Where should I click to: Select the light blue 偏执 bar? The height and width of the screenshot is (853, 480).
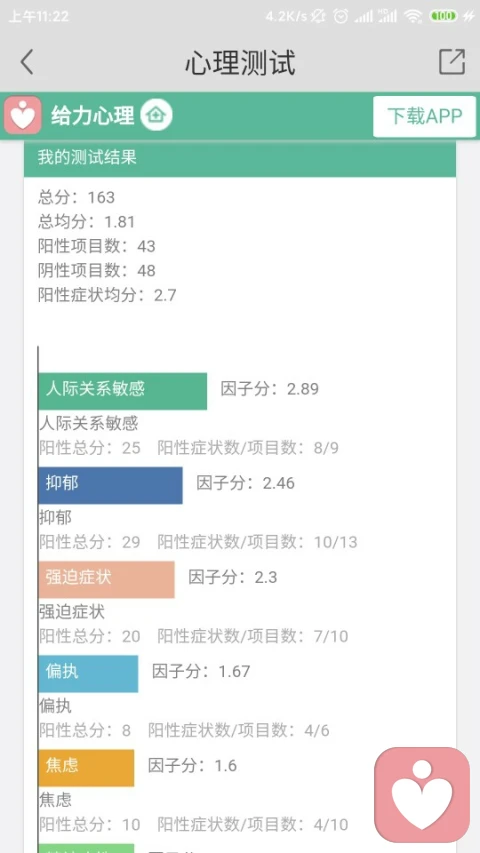pyautogui.click(x=89, y=673)
